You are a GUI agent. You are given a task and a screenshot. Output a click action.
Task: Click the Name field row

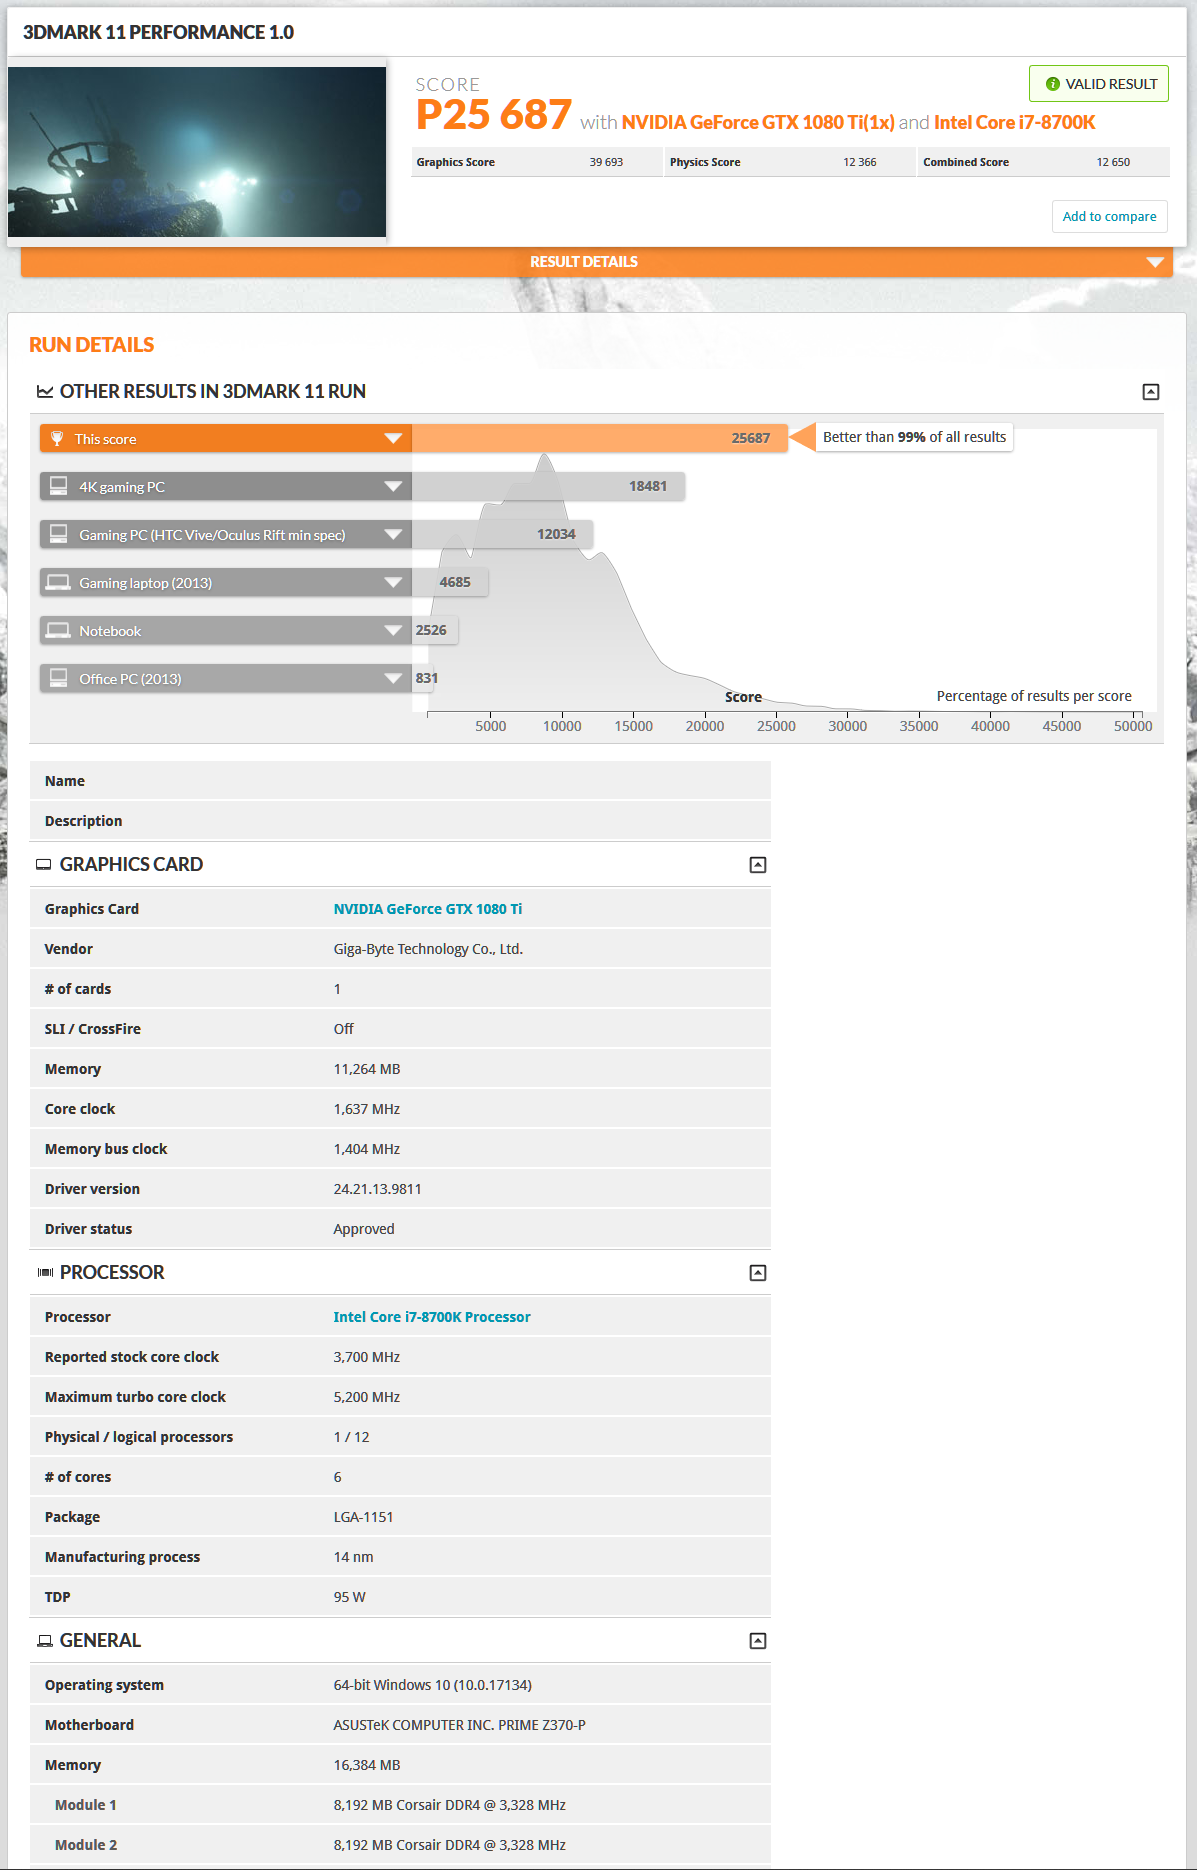400,781
